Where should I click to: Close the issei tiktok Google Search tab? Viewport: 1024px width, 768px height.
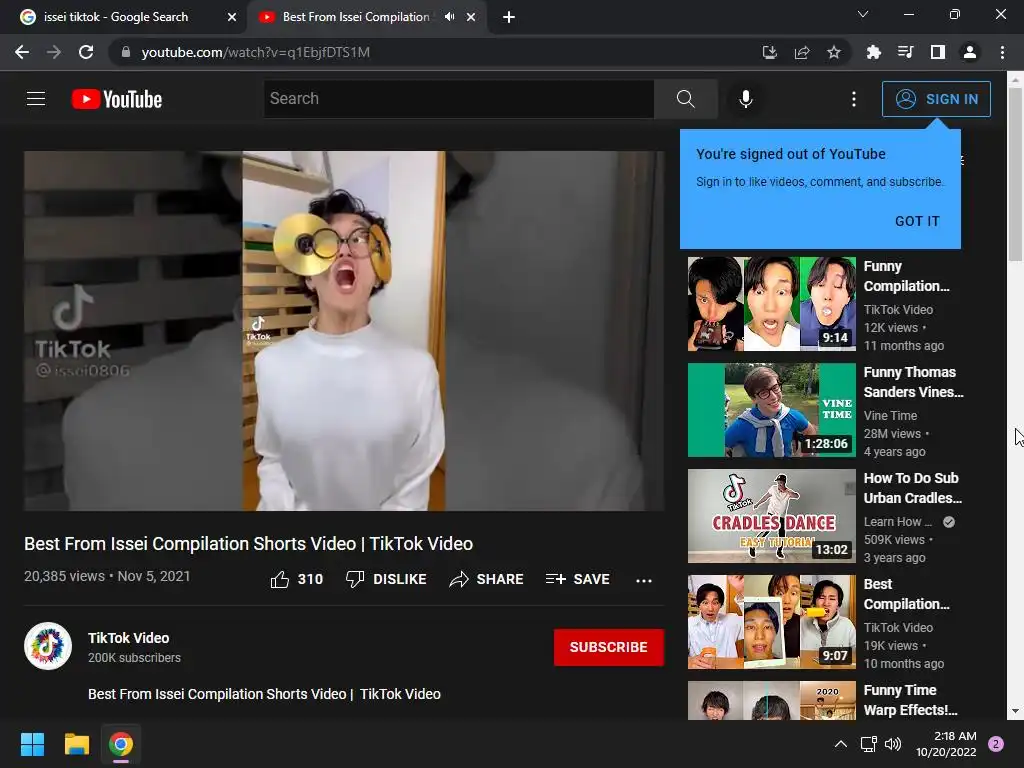pos(232,17)
